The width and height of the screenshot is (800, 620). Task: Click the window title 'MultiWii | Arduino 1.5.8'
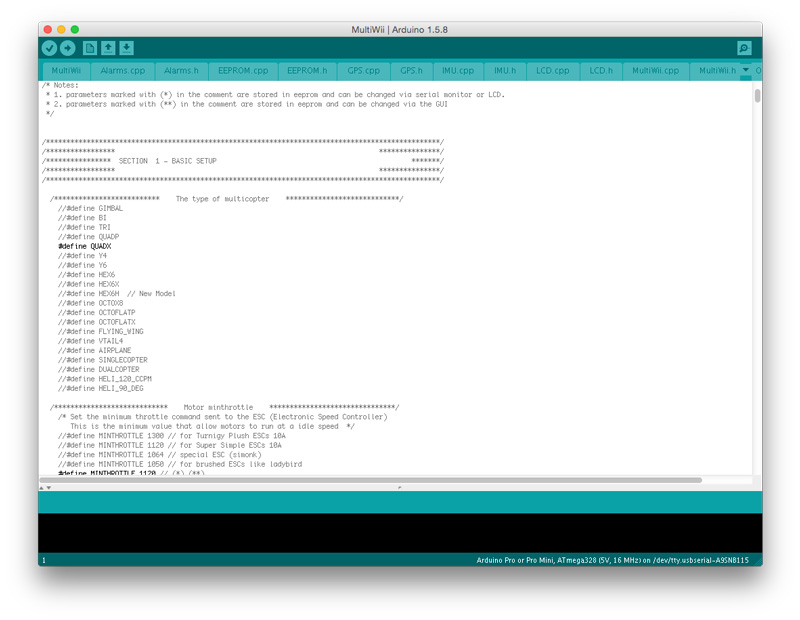pos(399,30)
